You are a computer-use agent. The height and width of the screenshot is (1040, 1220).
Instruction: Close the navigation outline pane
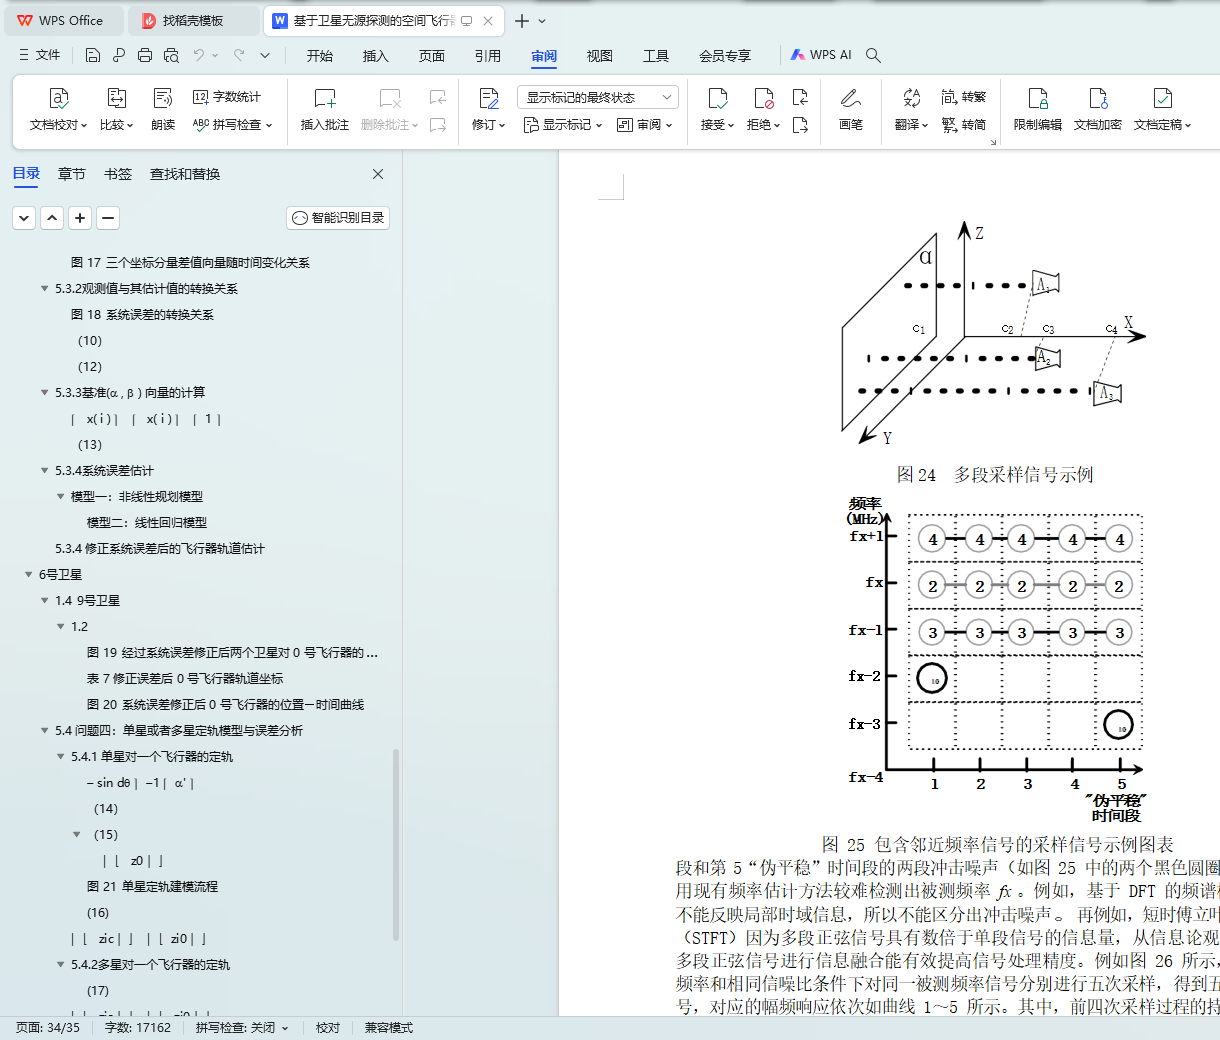(x=378, y=174)
